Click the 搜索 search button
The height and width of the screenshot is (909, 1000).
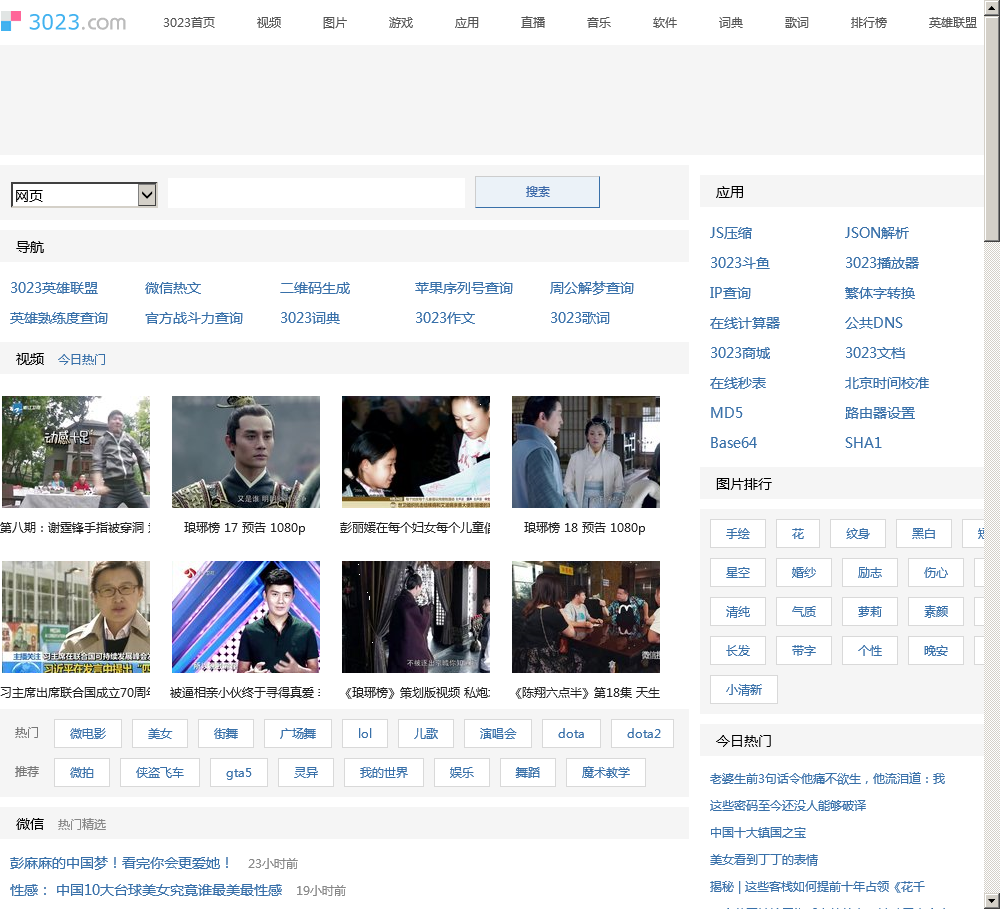pyautogui.click(x=537, y=192)
